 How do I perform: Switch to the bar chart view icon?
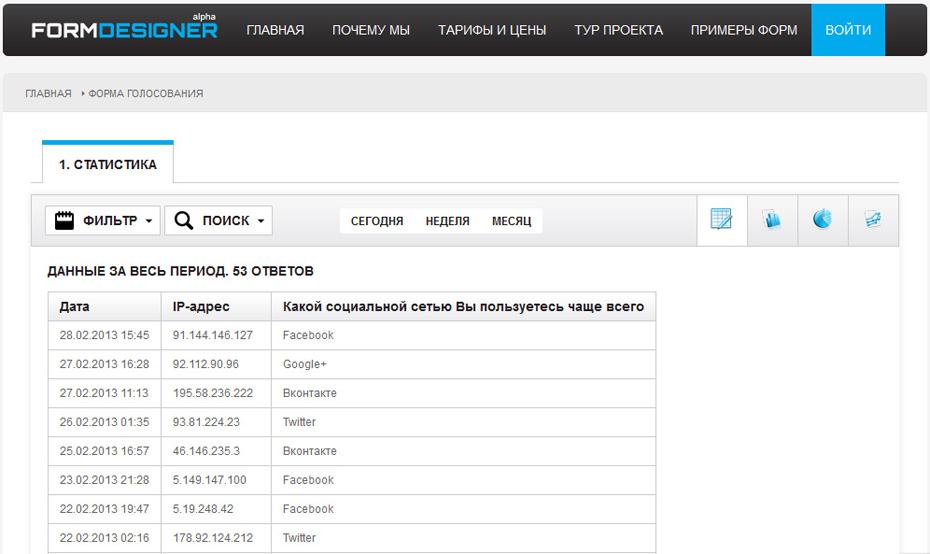[x=772, y=220]
